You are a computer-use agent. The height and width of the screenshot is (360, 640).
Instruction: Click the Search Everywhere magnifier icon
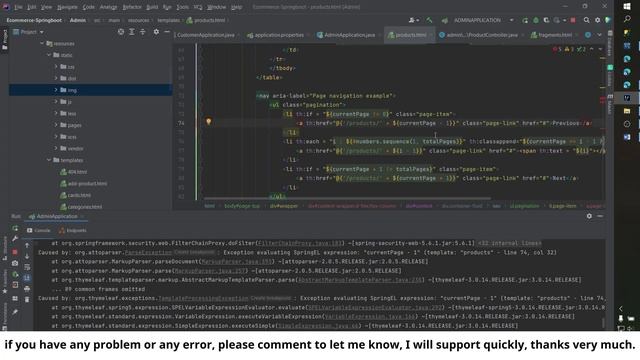point(587,20)
